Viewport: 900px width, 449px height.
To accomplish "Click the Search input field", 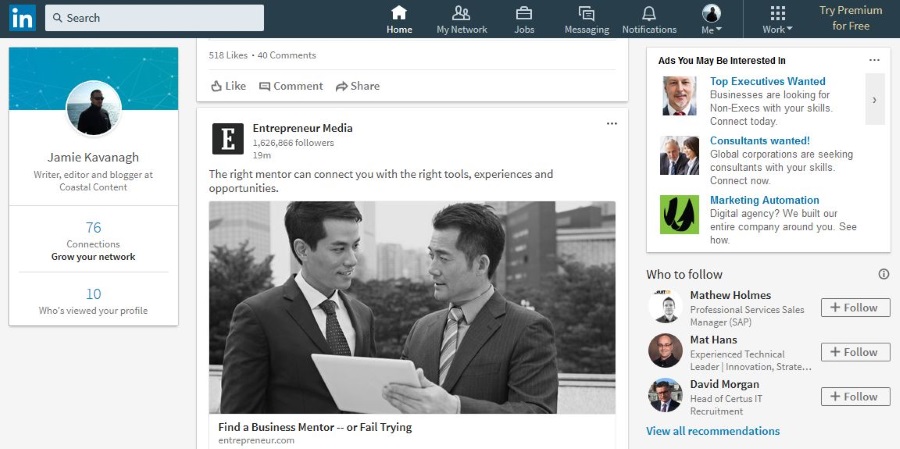I will (x=155, y=18).
